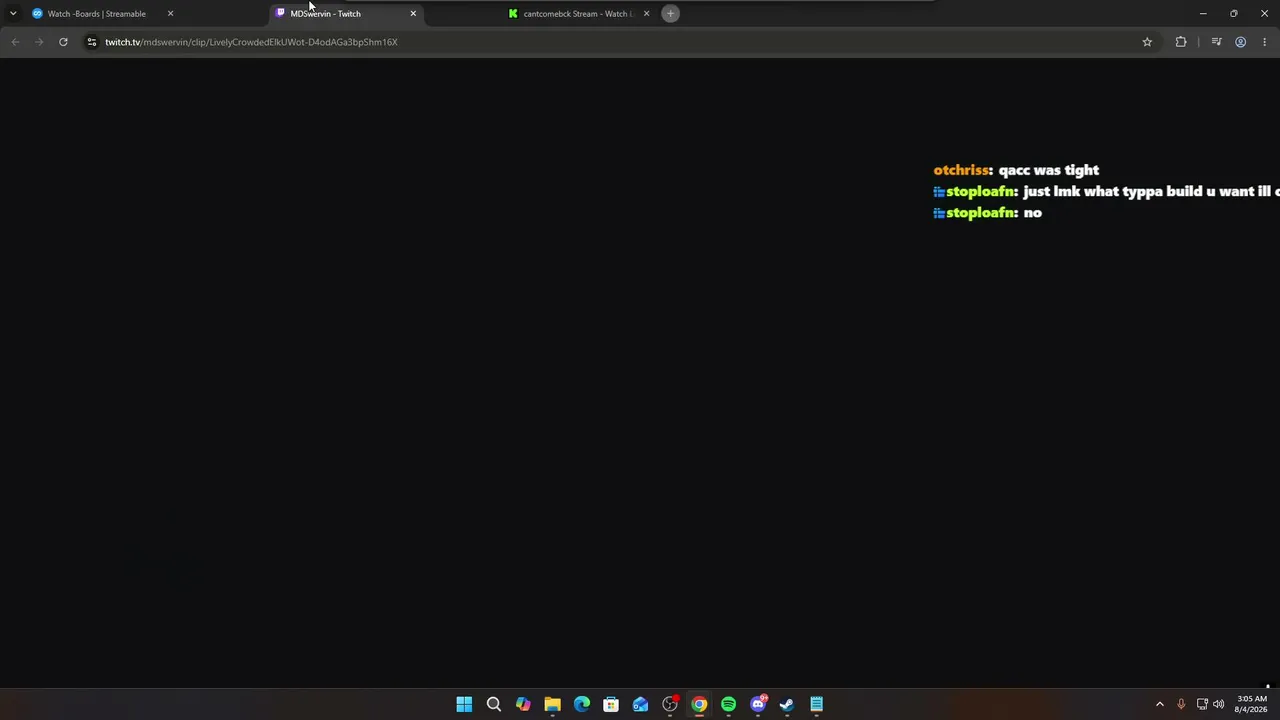Open Notepad from the taskbar
Image resolution: width=1280 pixels, height=720 pixels.
click(816, 704)
